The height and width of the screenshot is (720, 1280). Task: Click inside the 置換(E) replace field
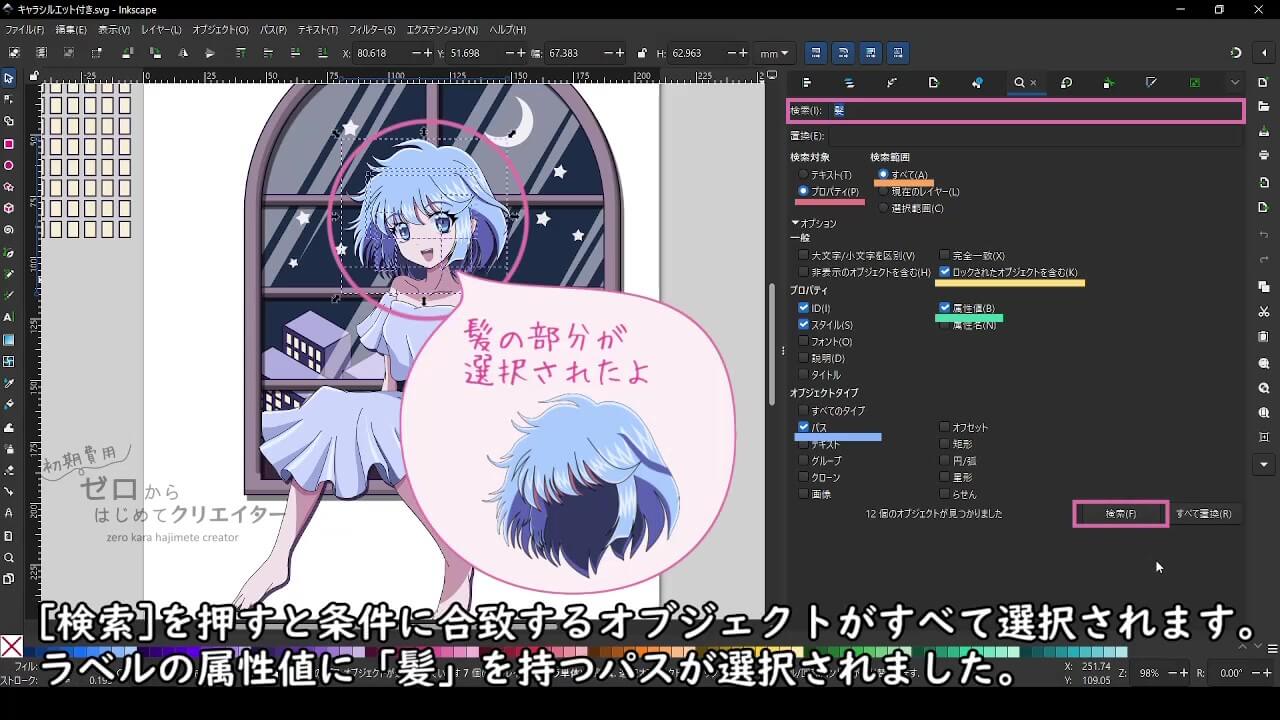pyautogui.click(x=1034, y=136)
